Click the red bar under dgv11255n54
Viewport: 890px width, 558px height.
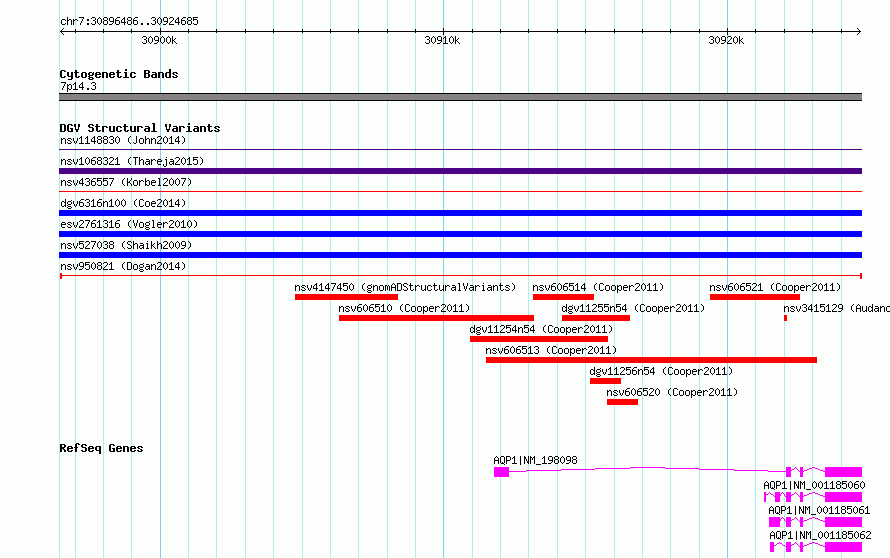595,318
